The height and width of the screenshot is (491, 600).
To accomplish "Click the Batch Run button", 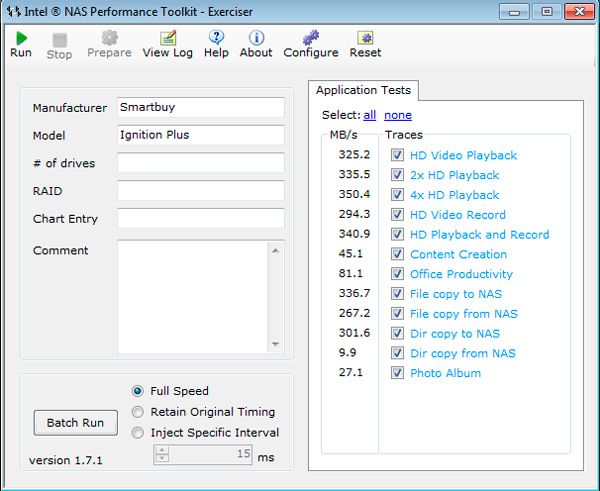I will (x=75, y=422).
